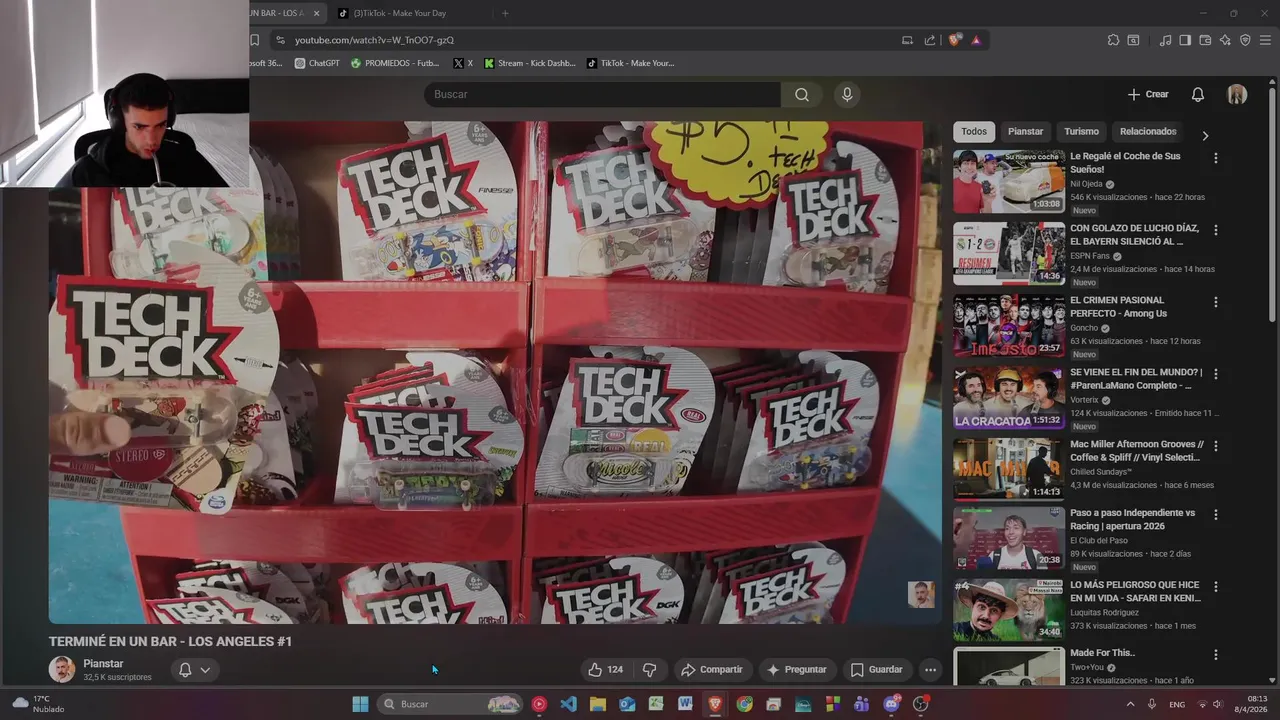1280x720 pixels.
Task: Open Discord from the taskbar
Action: tap(891, 704)
